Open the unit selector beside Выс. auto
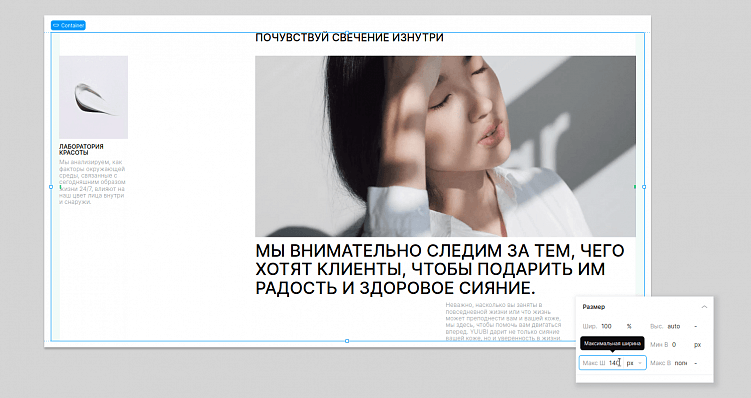This screenshot has width=751, height=398. (x=695, y=326)
